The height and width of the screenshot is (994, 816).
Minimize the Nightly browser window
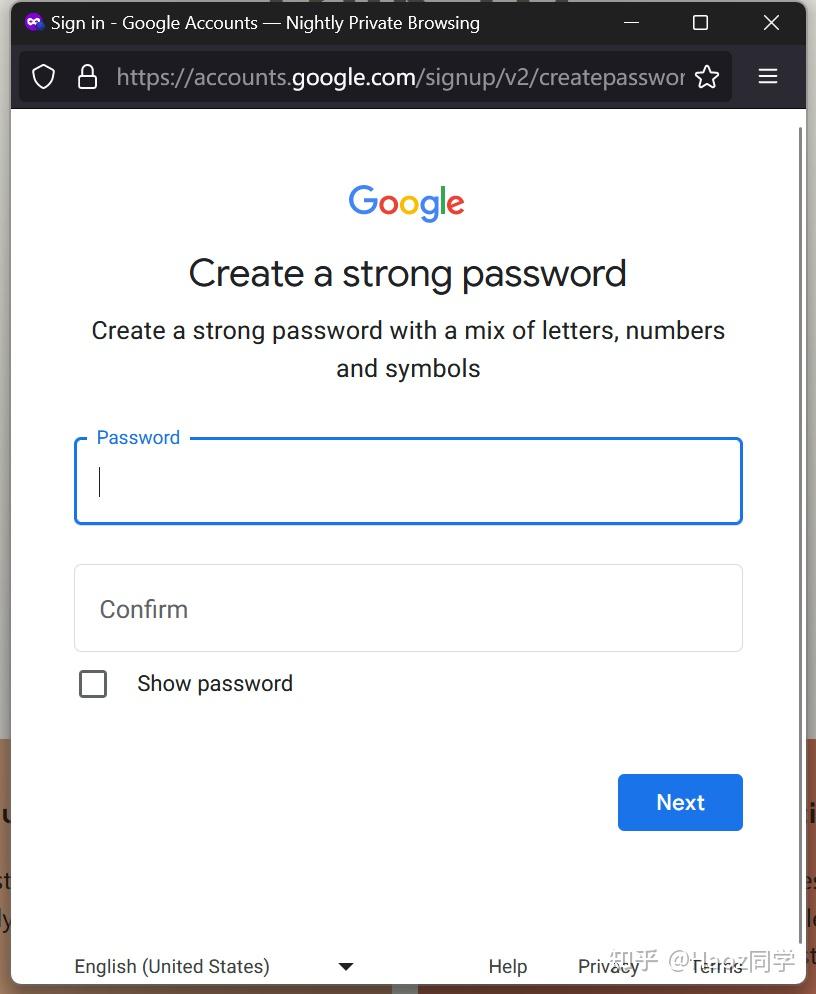tap(631, 22)
